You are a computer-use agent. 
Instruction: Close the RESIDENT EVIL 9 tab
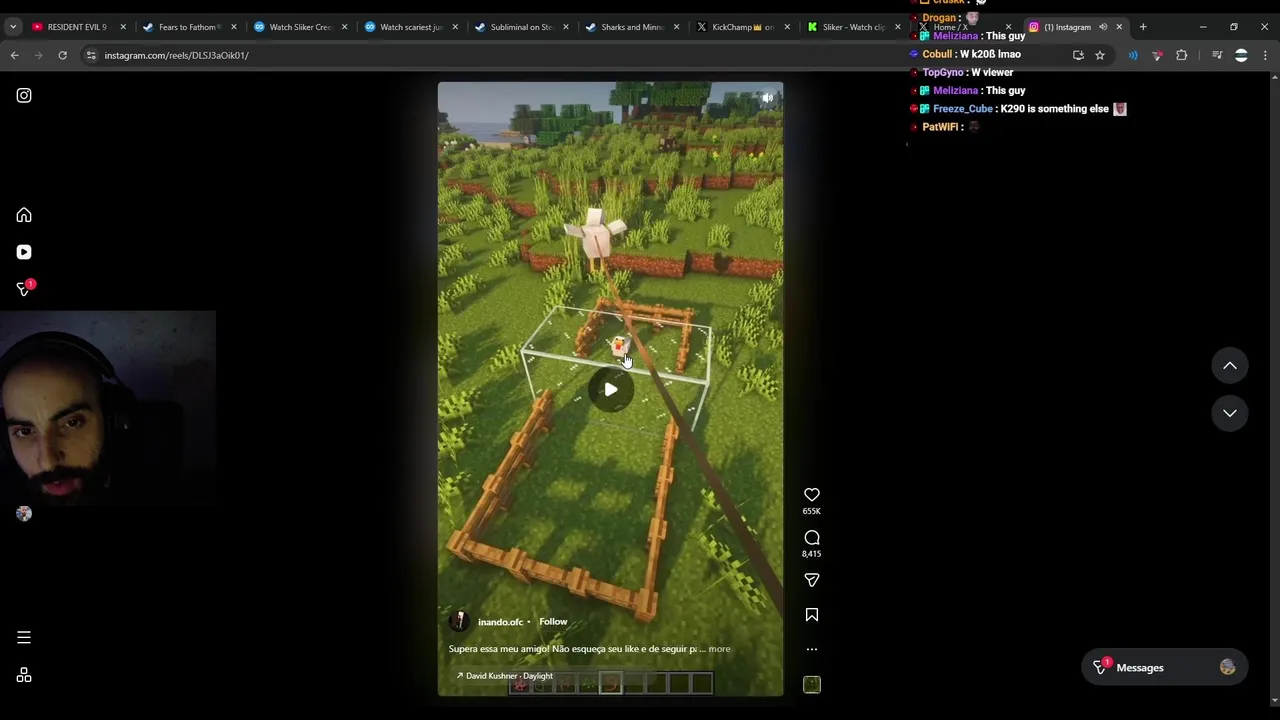(x=123, y=27)
